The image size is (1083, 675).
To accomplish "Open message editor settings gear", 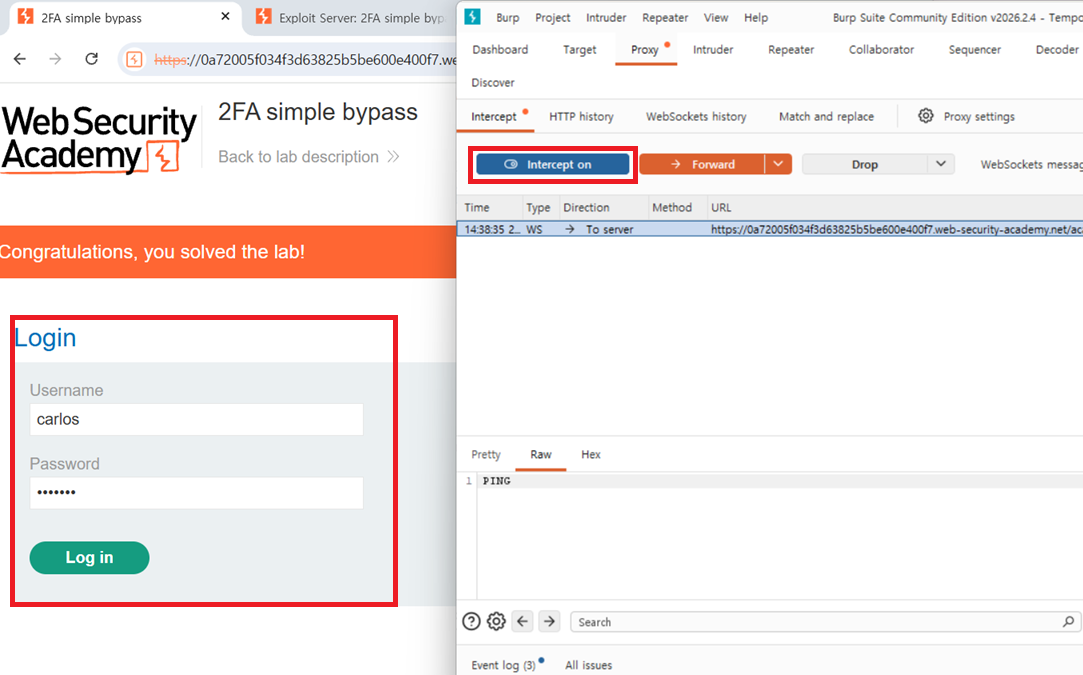I will (496, 622).
